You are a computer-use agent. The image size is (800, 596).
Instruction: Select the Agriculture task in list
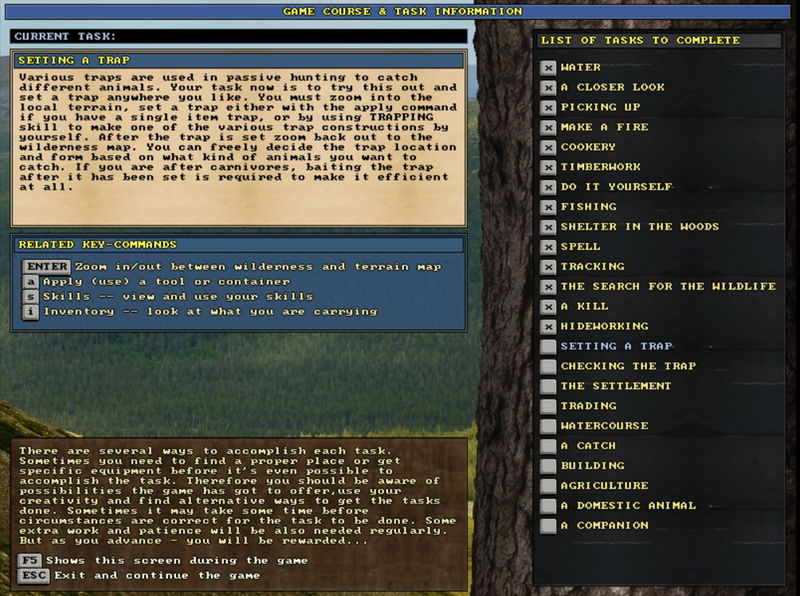coord(604,486)
